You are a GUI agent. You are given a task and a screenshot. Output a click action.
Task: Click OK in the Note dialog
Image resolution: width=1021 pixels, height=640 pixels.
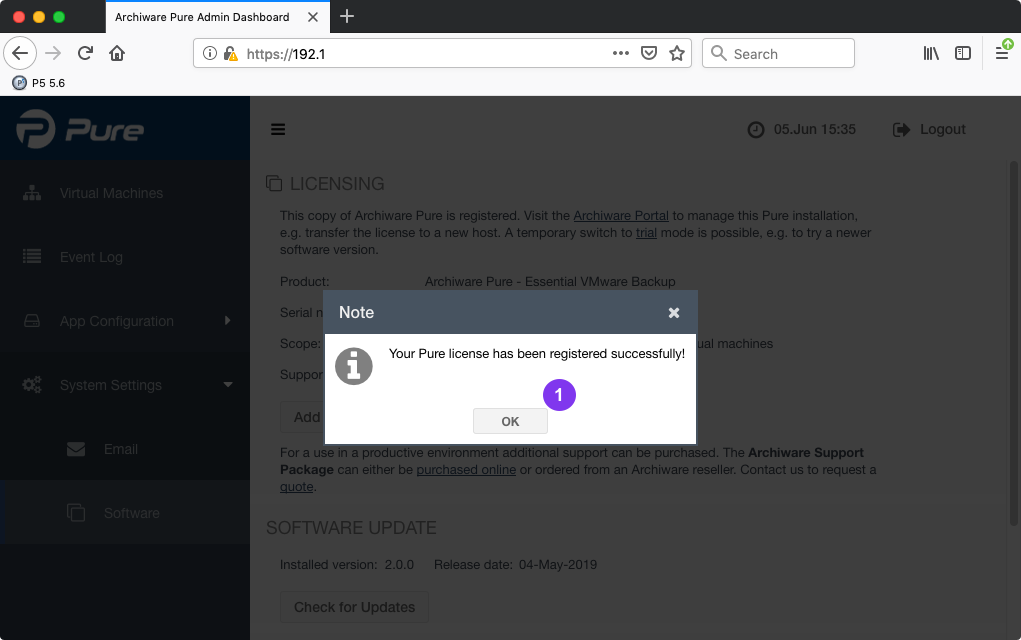click(x=510, y=421)
